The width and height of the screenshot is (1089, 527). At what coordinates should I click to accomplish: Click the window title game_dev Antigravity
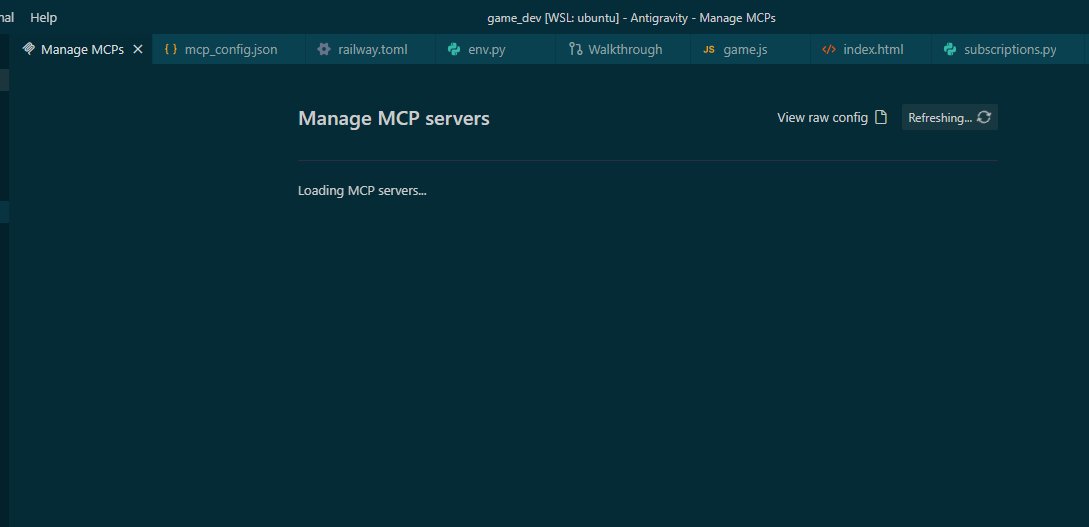tap(631, 18)
